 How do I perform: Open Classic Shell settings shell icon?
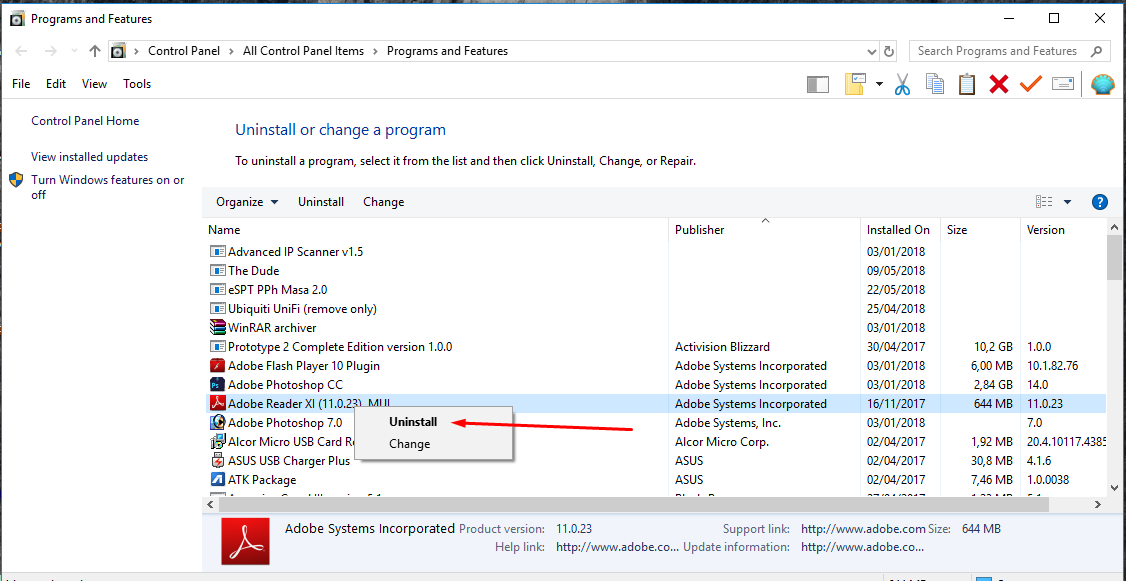tap(1103, 84)
